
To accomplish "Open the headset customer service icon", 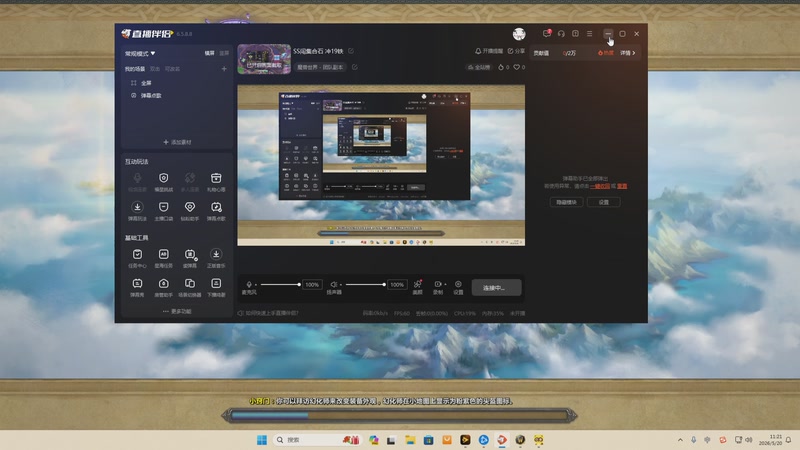I will point(561,34).
